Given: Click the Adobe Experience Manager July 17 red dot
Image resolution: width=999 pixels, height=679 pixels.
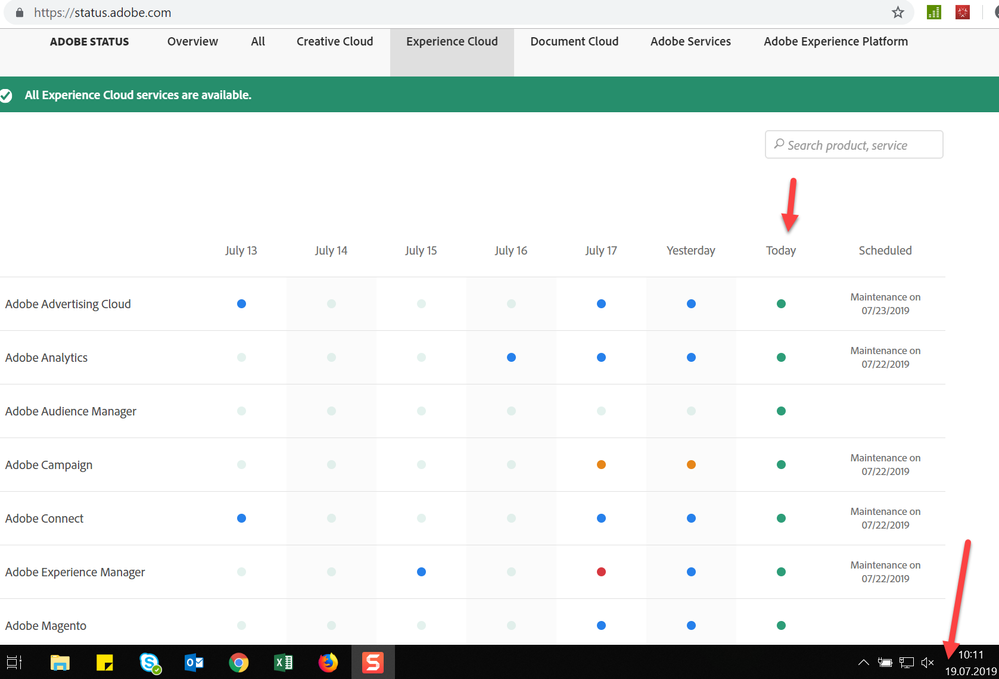Looking at the screenshot, I should coord(601,572).
